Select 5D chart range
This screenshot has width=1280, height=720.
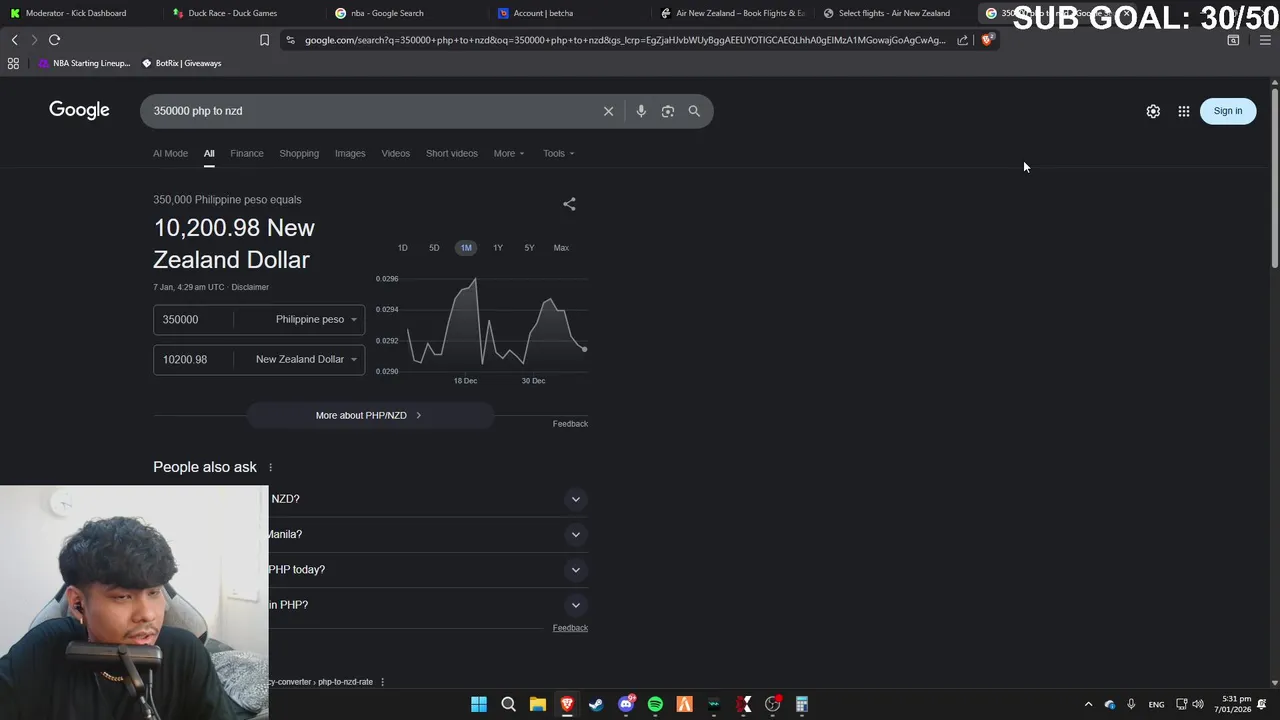point(434,248)
